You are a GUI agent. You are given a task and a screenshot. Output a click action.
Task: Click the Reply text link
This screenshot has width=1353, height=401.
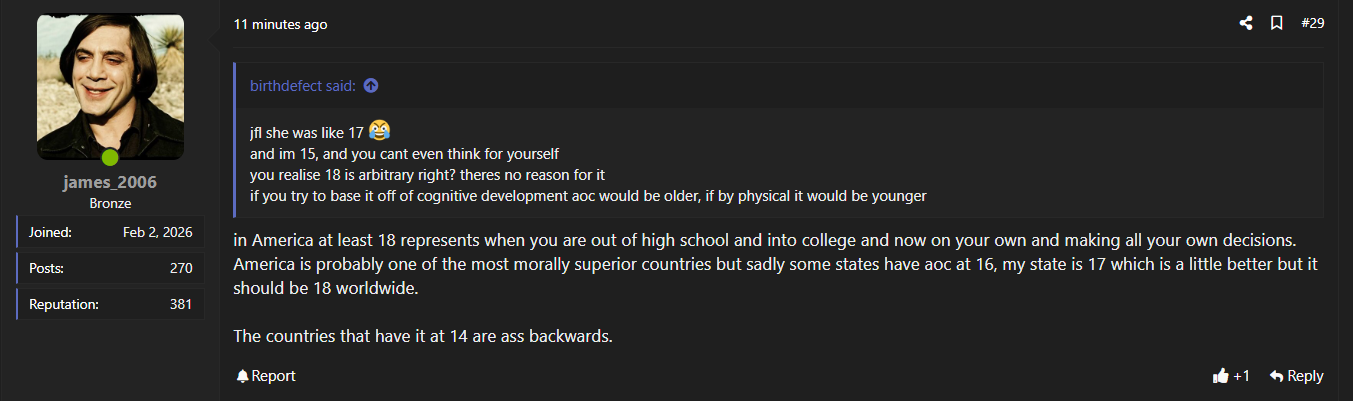pos(1305,376)
